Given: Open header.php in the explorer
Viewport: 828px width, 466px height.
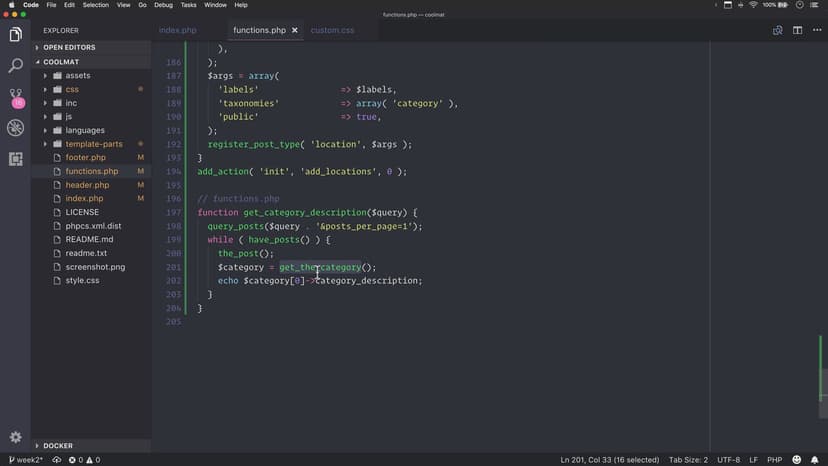Looking at the screenshot, I should click(x=87, y=185).
